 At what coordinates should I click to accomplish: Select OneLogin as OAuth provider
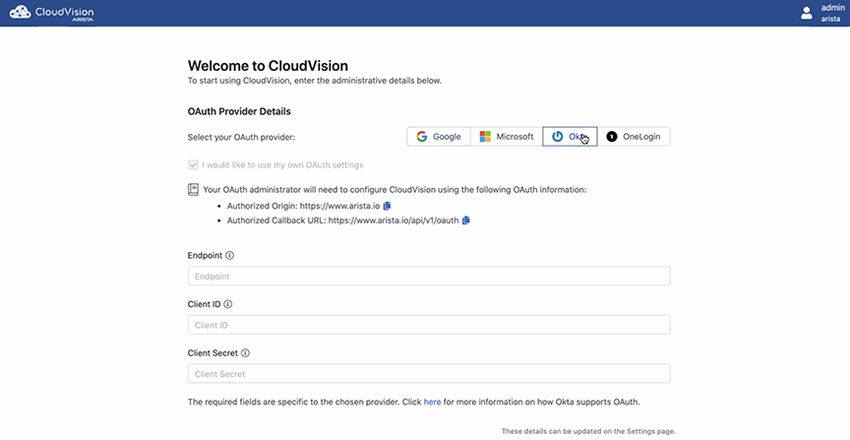point(634,137)
